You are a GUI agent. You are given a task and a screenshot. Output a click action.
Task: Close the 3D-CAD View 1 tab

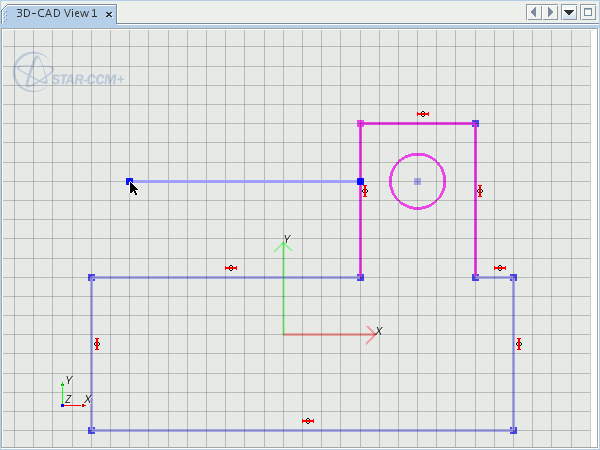[x=109, y=14]
